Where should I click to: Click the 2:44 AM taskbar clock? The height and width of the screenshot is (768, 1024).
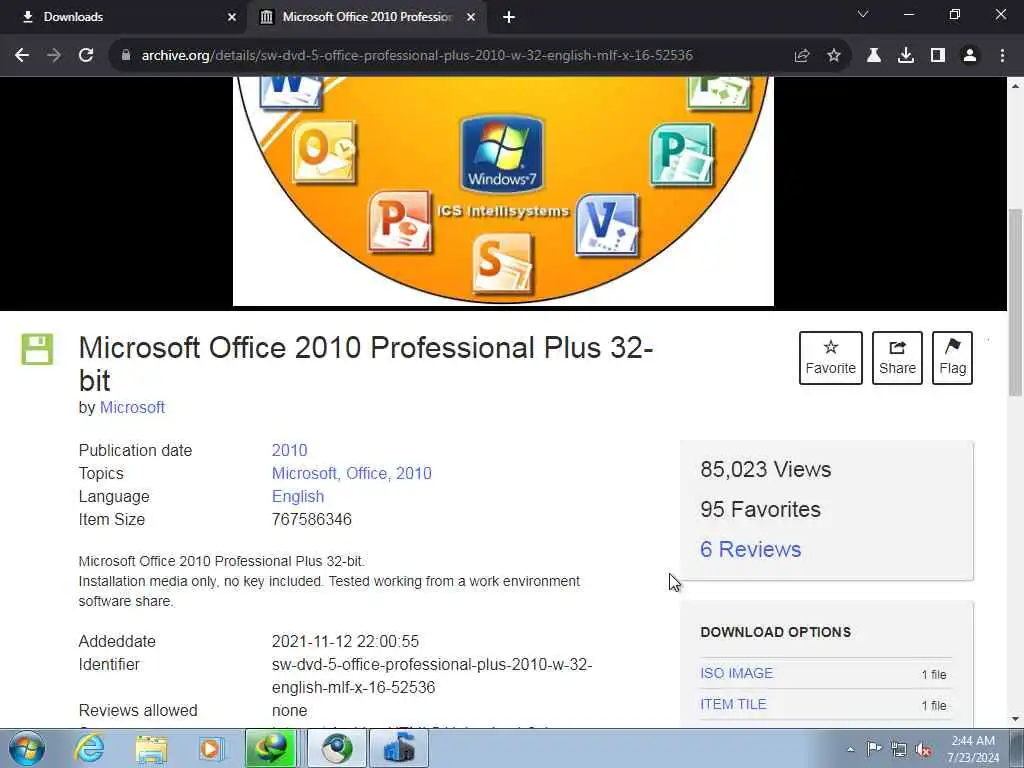click(973, 749)
